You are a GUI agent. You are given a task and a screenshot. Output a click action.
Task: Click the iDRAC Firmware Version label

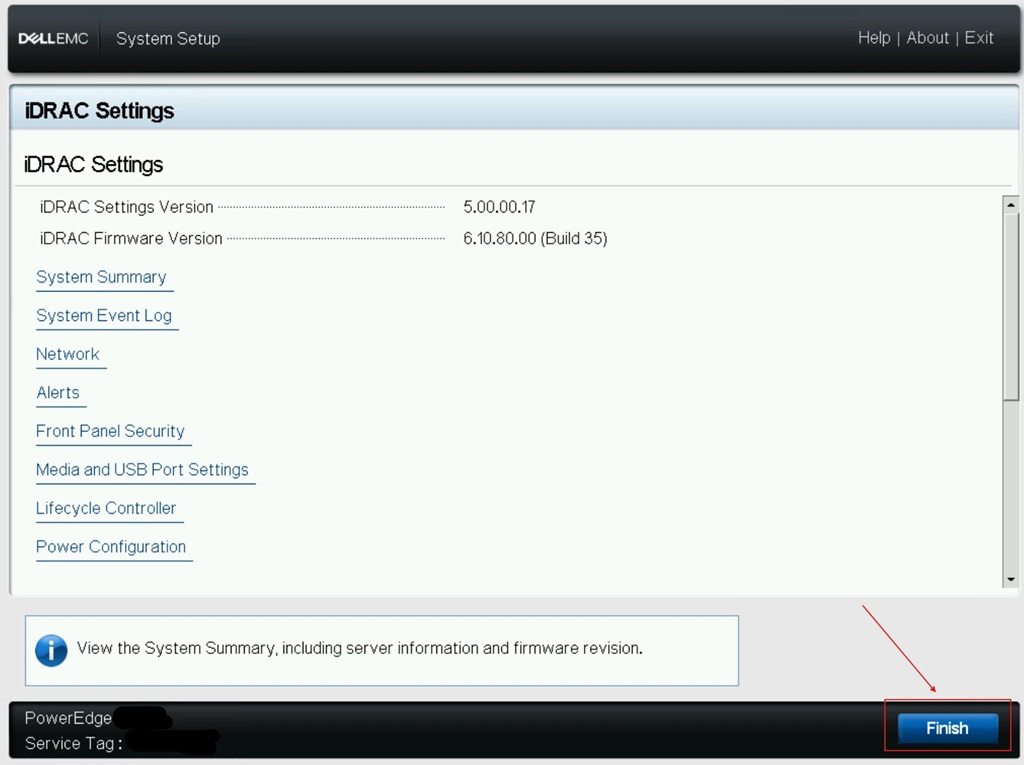pyautogui.click(x=131, y=238)
